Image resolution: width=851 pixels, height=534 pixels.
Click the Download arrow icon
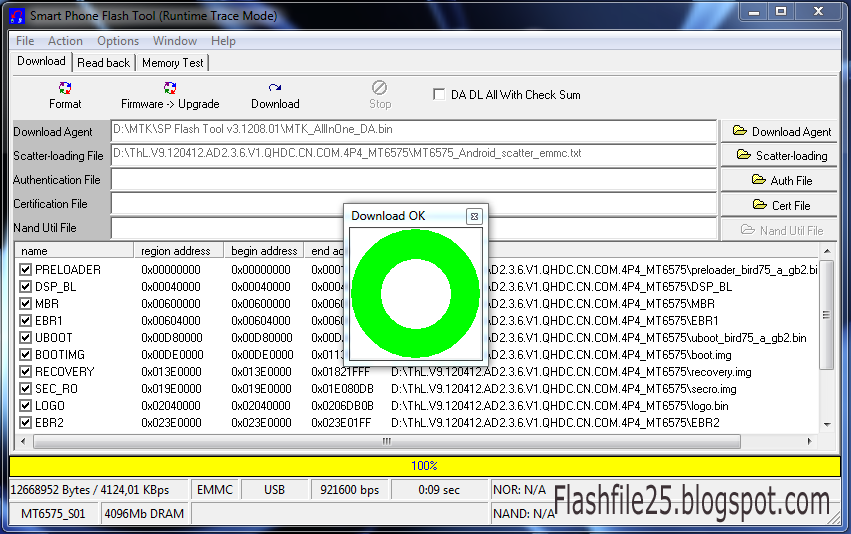pos(275,87)
